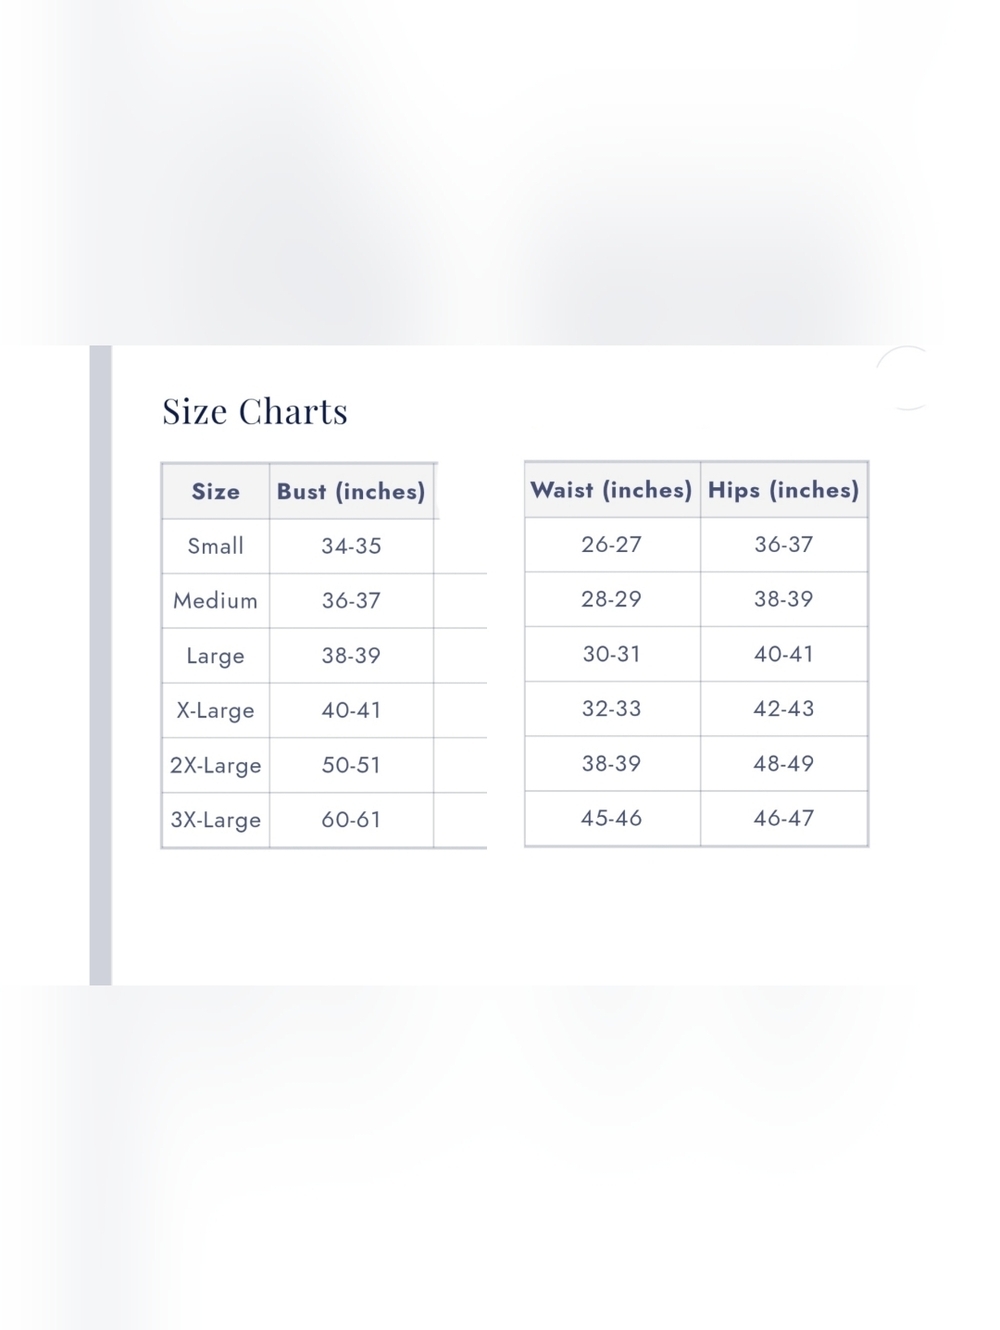
Task: Click the 50-51 bust measurement cell
Action: coord(351,766)
